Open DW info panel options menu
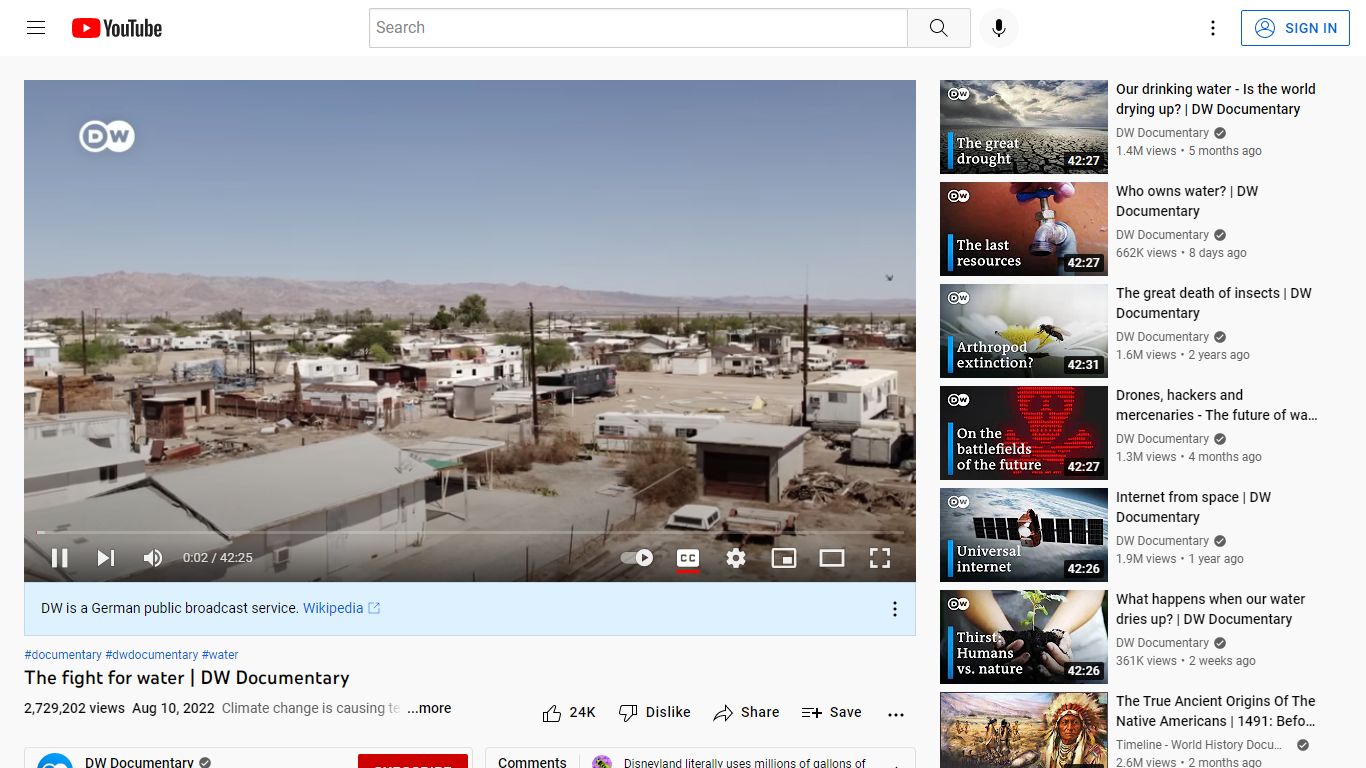This screenshot has height=768, width=1366. [895, 609]
